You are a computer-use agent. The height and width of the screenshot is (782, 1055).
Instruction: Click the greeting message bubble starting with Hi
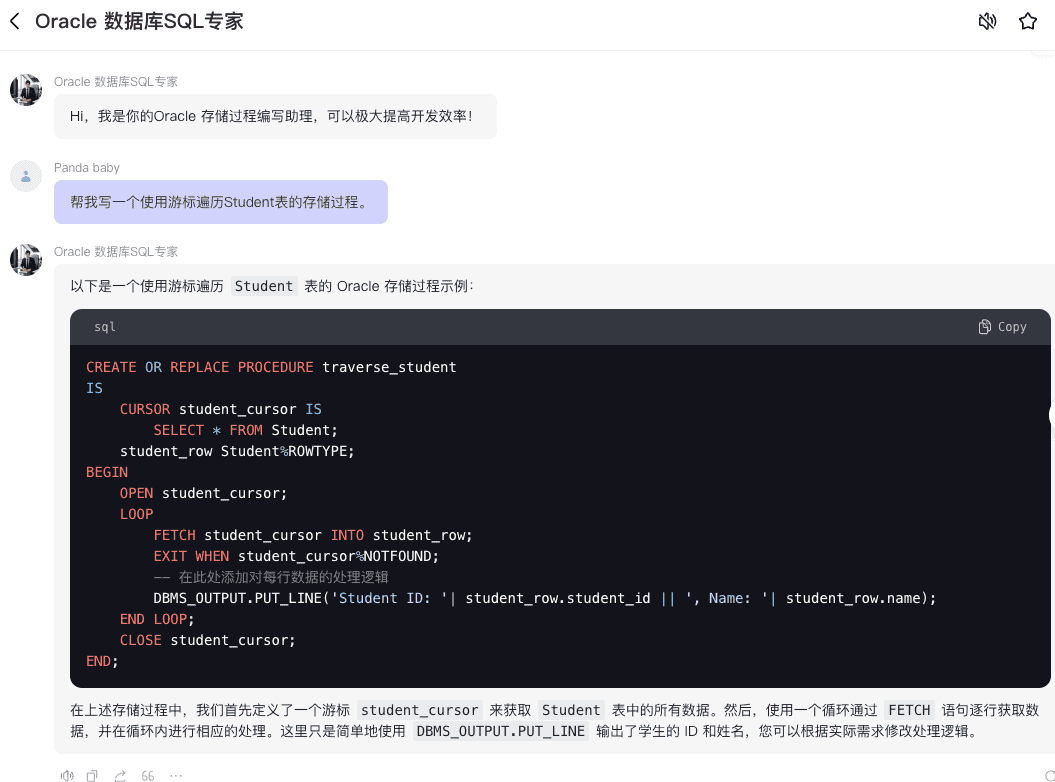[x=275, y=117]
